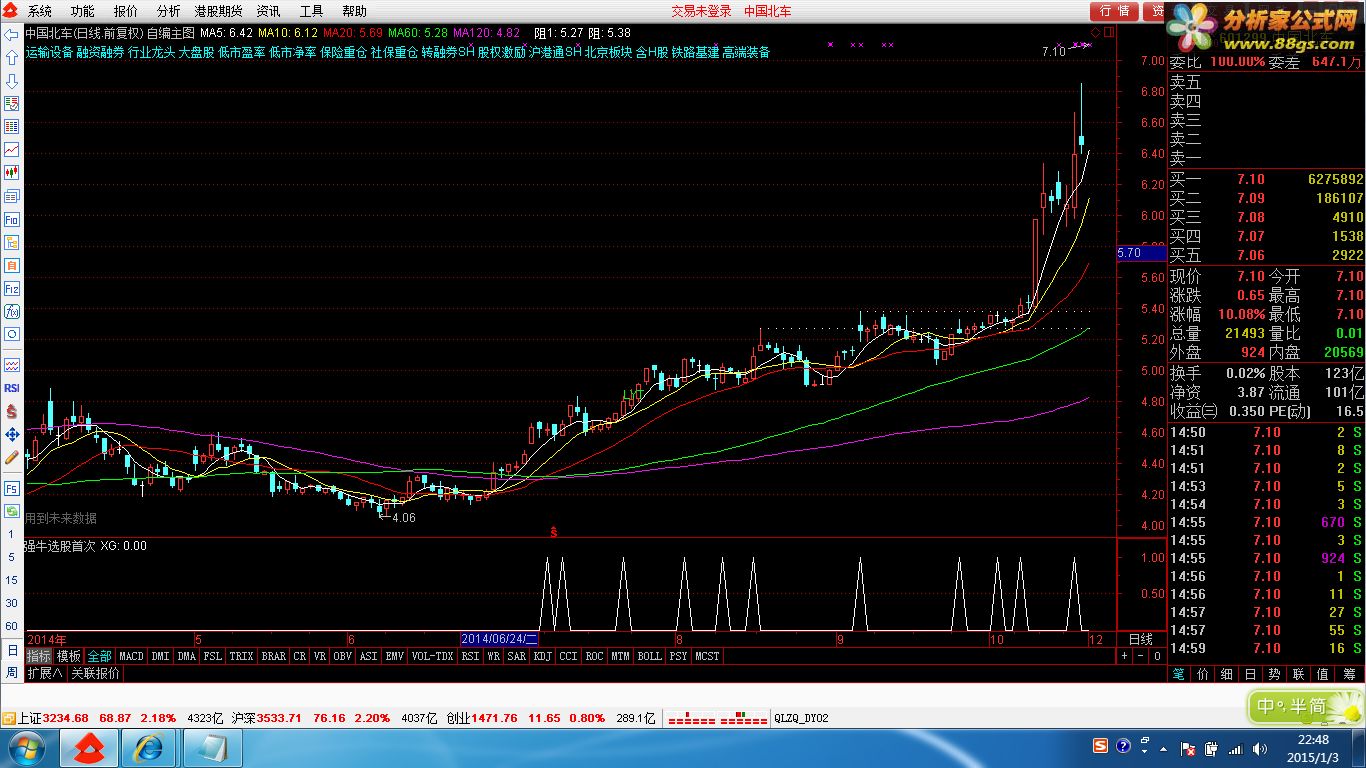Screen dimensions: 1366x768
Task: Open the 港股期货 menu
Action: (218, 11)
